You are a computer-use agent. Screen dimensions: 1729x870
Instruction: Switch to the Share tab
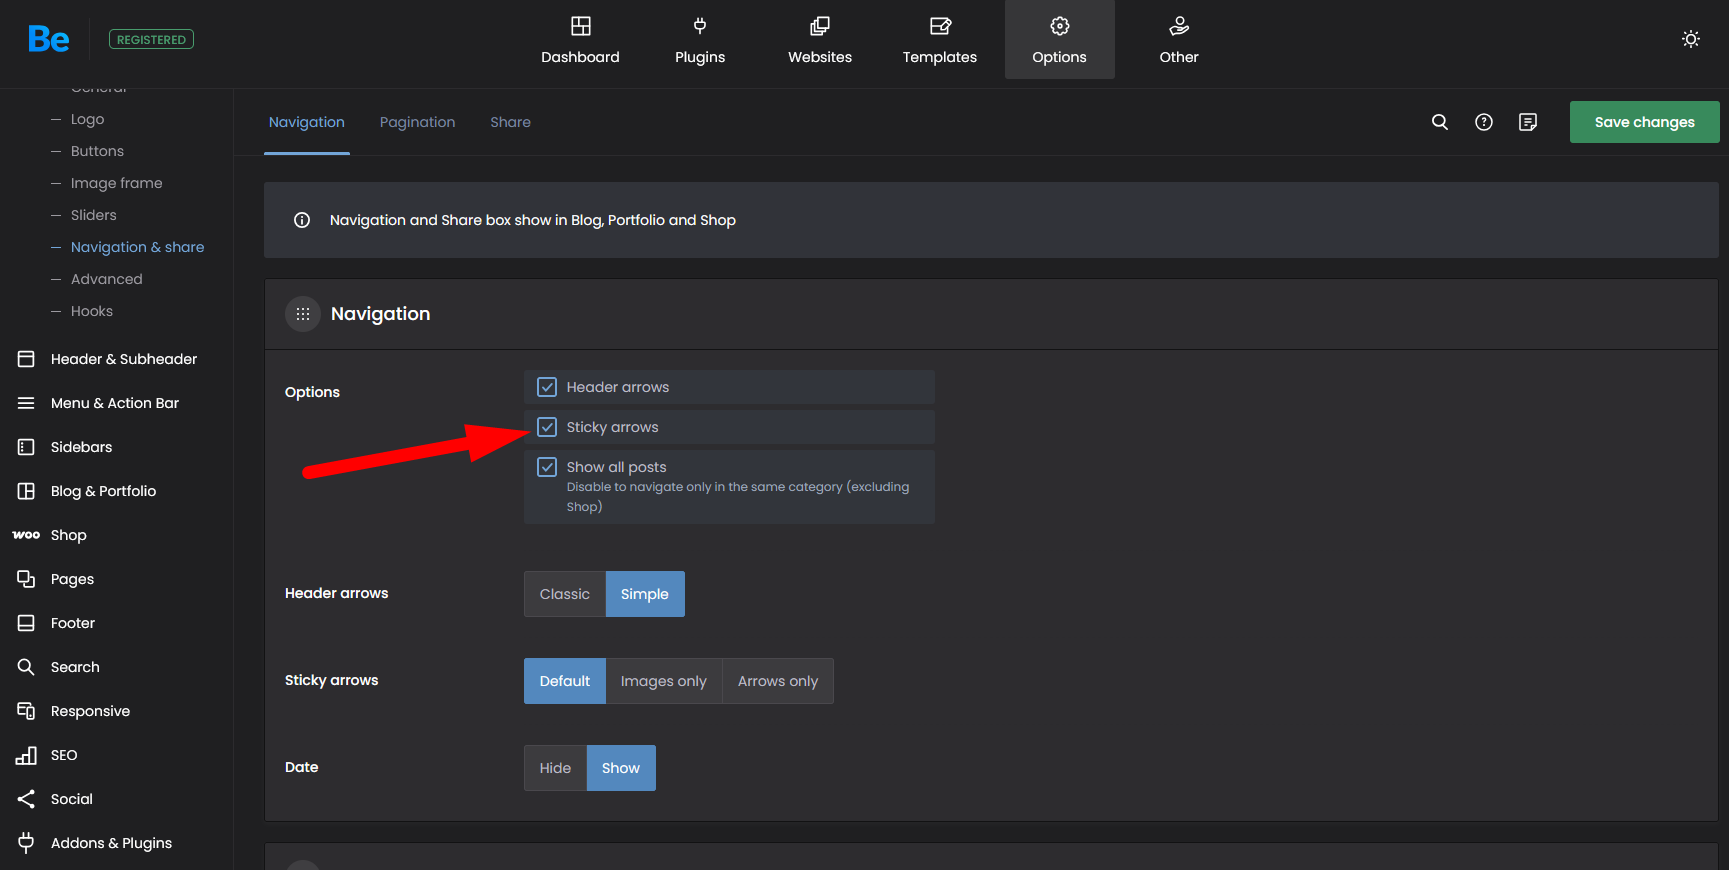tap(510, 122)
